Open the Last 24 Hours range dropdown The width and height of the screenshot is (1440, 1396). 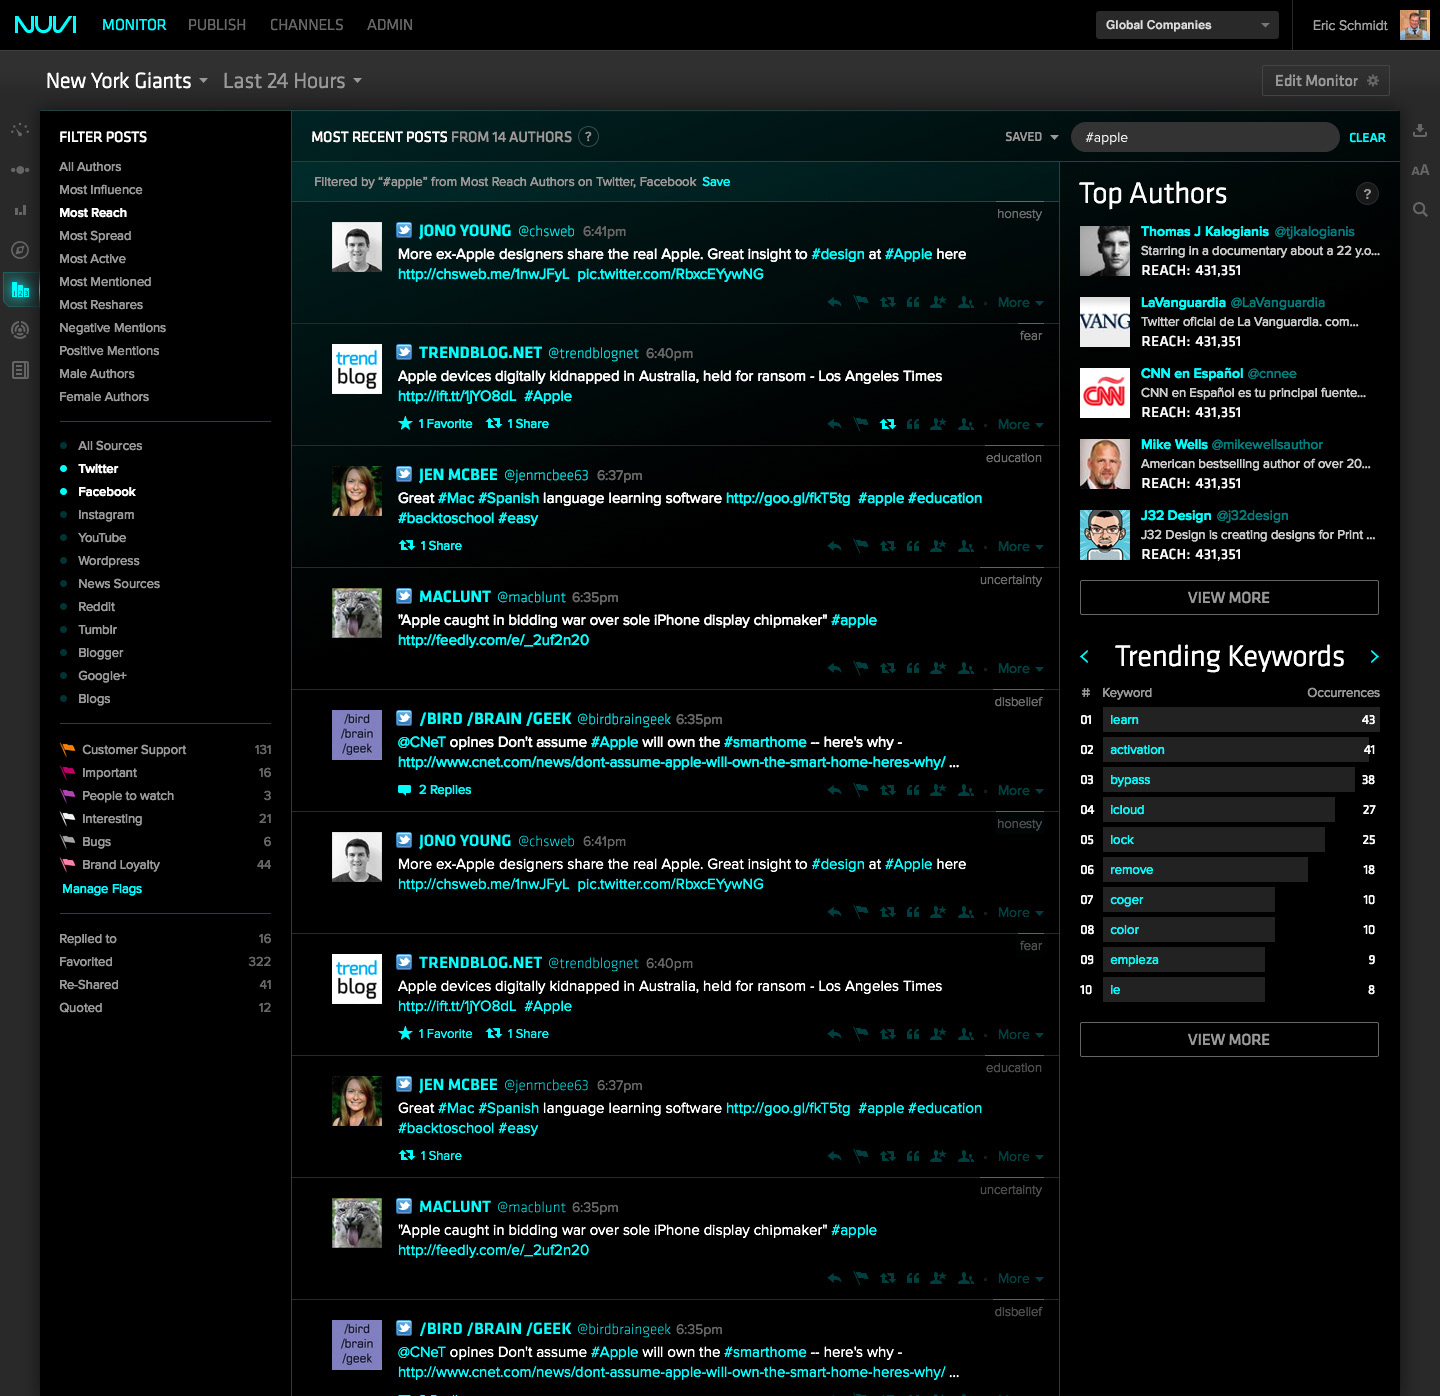tap(292, 81)
